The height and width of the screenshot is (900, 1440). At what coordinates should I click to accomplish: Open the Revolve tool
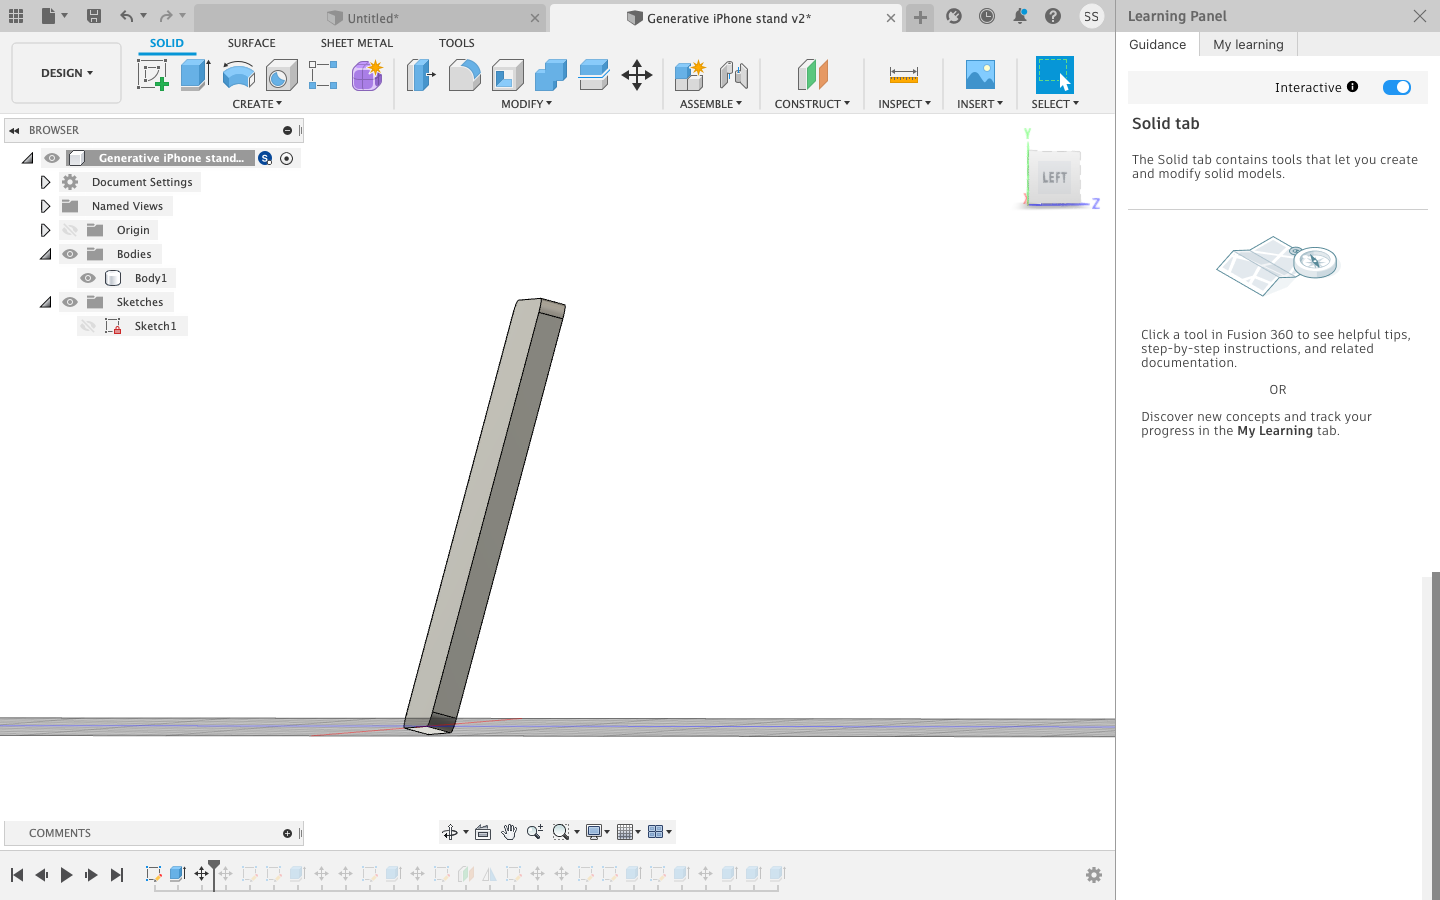pos(238,75)
